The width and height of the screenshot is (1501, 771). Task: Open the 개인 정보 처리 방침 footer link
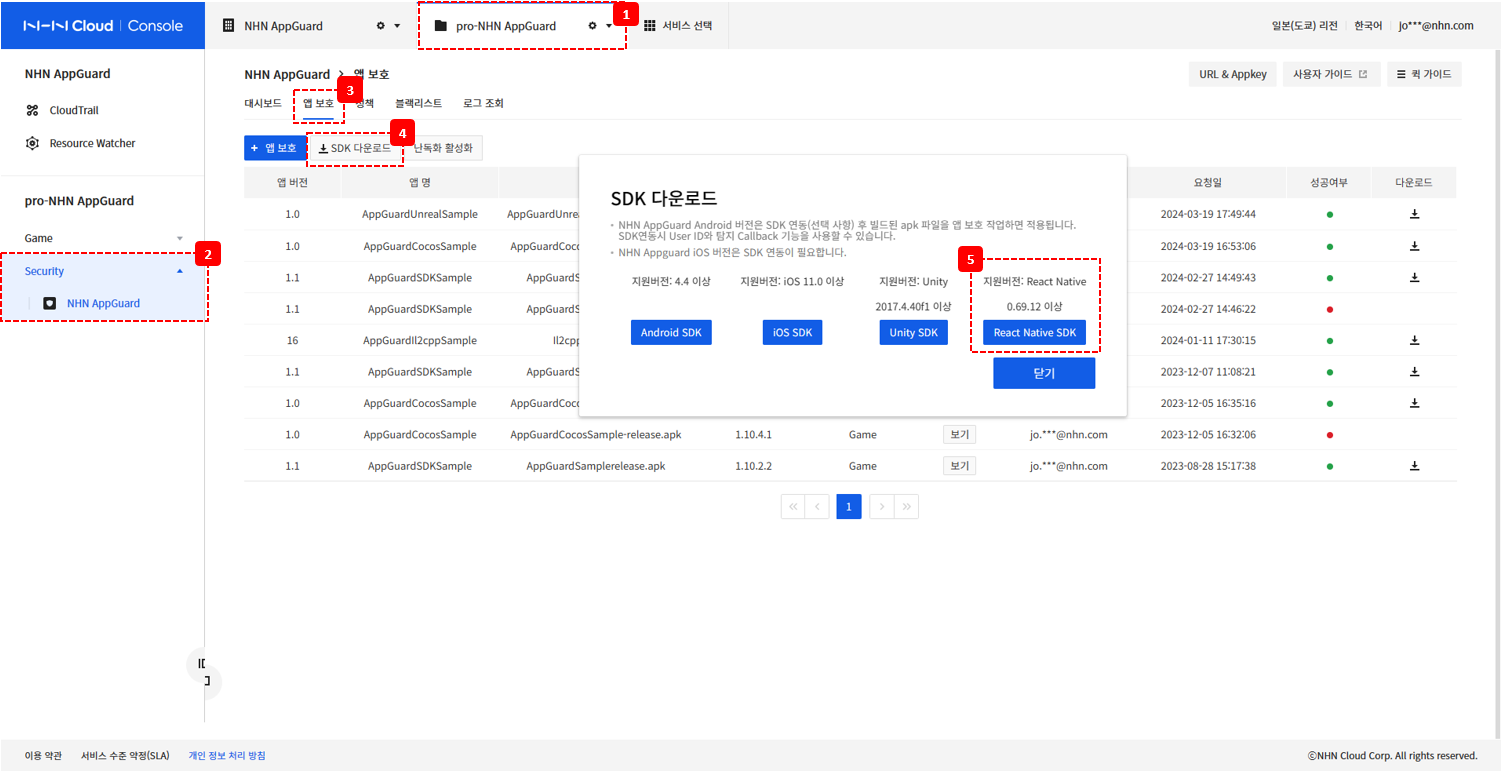[227, 756]
